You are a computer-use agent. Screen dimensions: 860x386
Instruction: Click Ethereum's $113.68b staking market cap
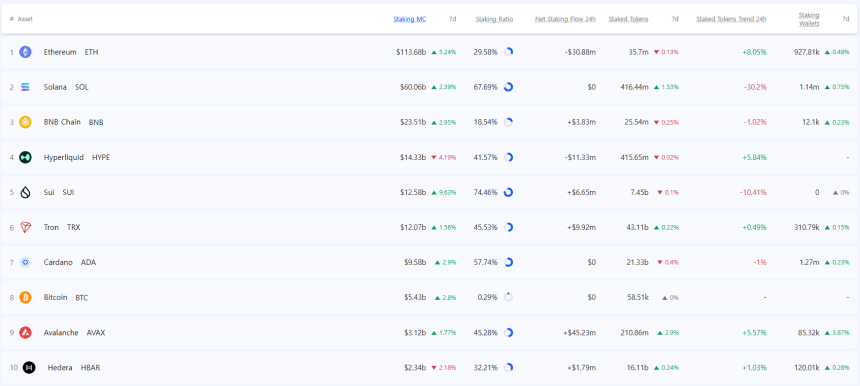[411, 52]
